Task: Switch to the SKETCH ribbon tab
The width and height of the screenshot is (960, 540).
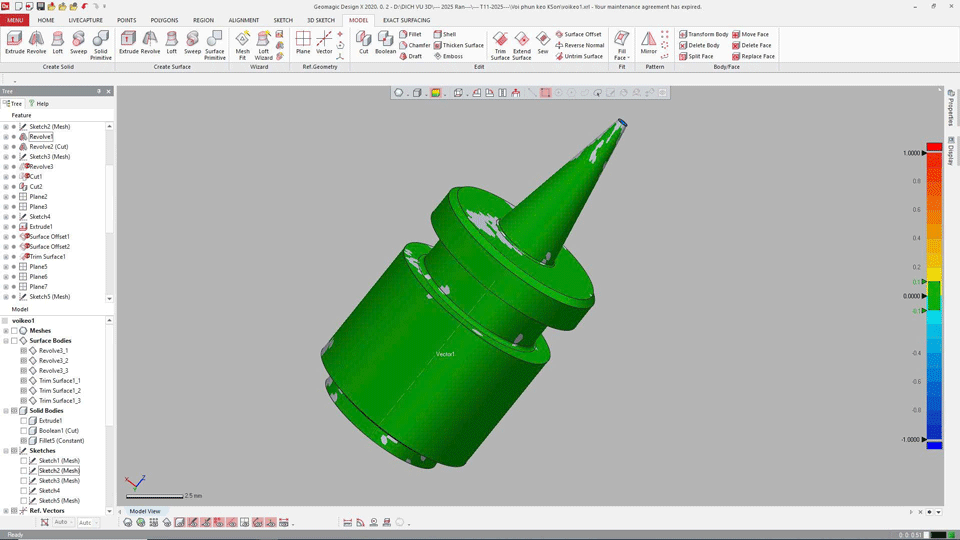Action: [283, 20]
